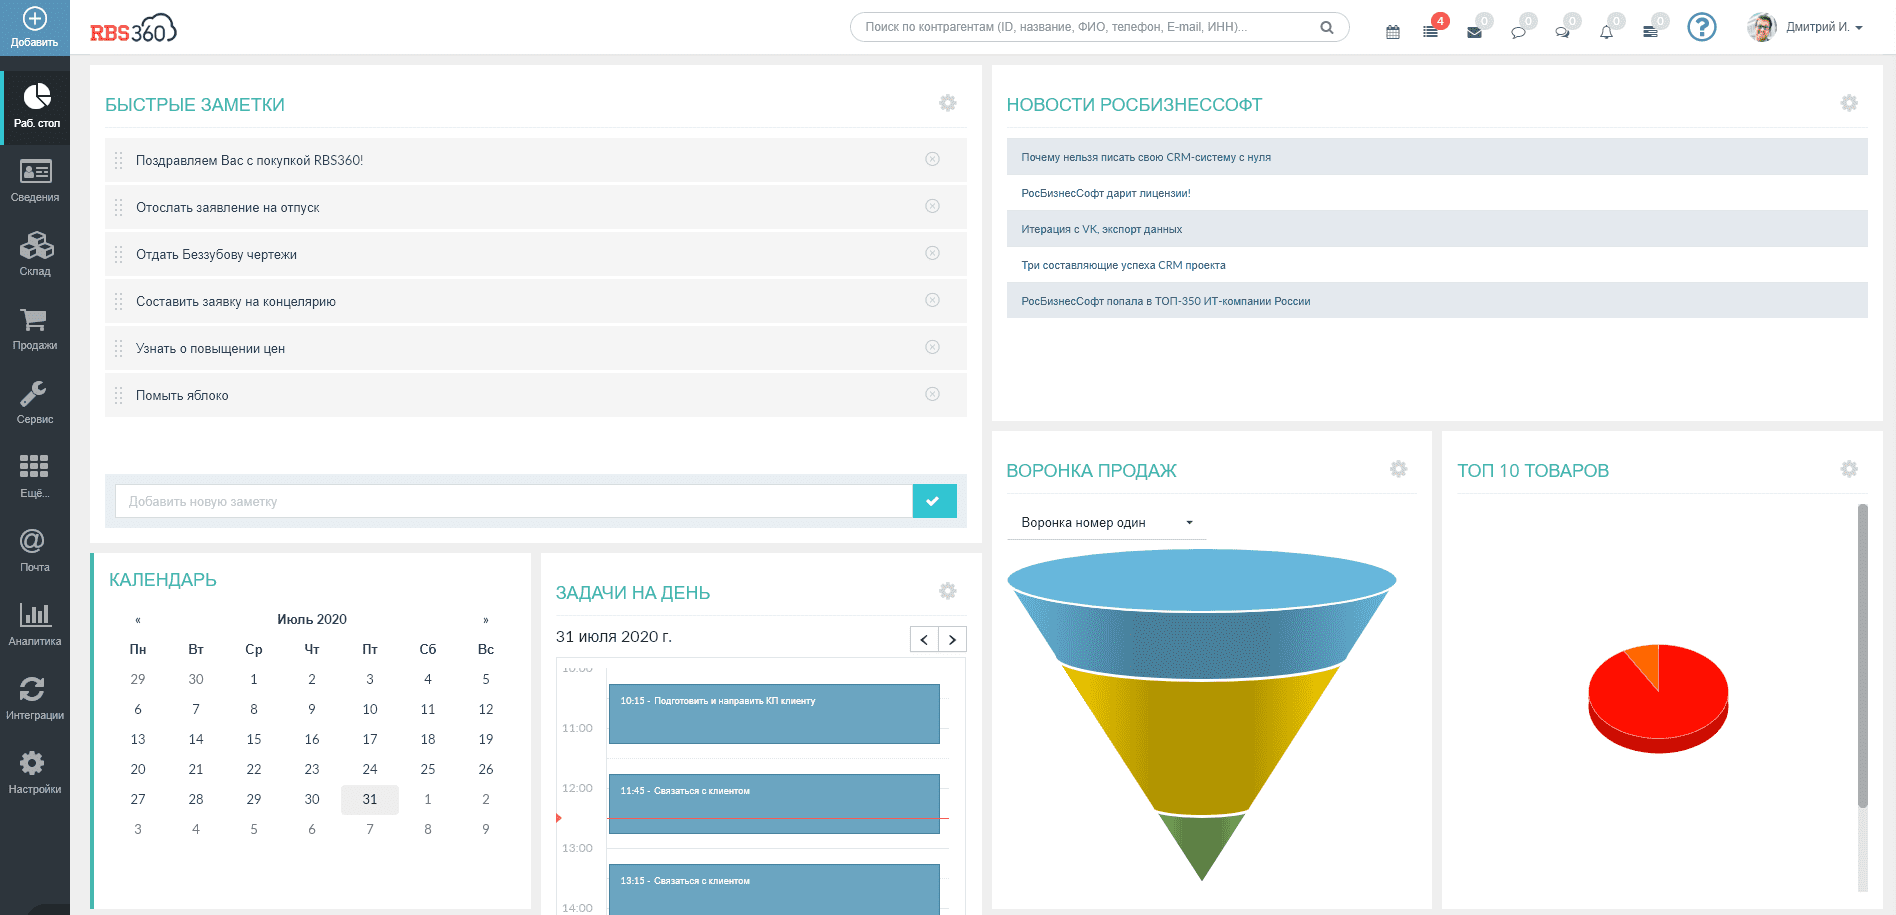The height and width of the screenshot is (915, 1896).
Task: Click the Add (Добавить) plus icon
Action: tap(35, 20)
